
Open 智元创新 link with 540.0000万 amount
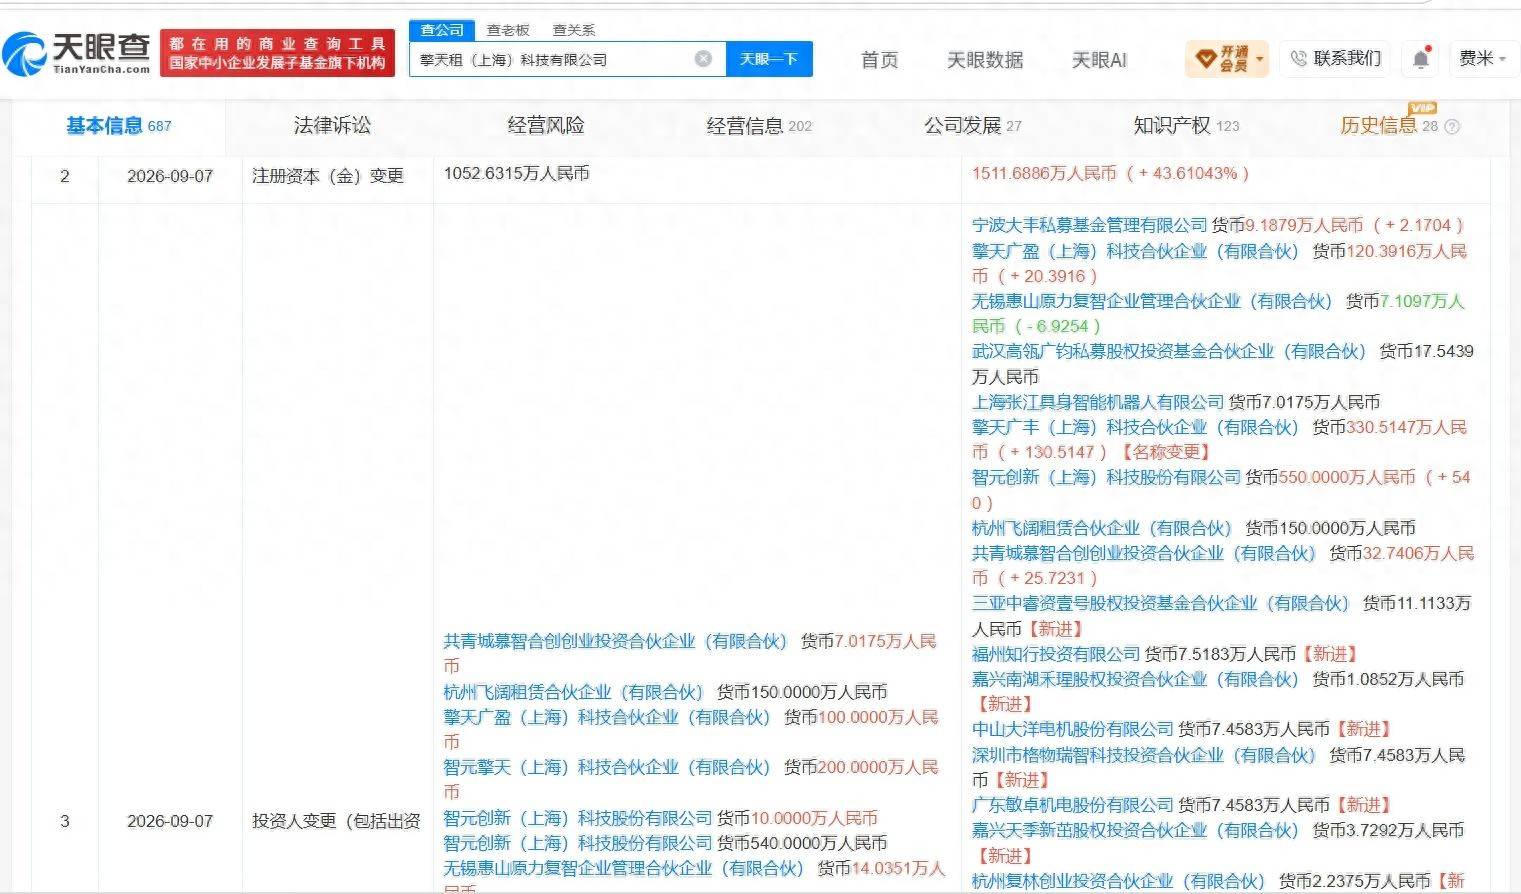[578, 843]
